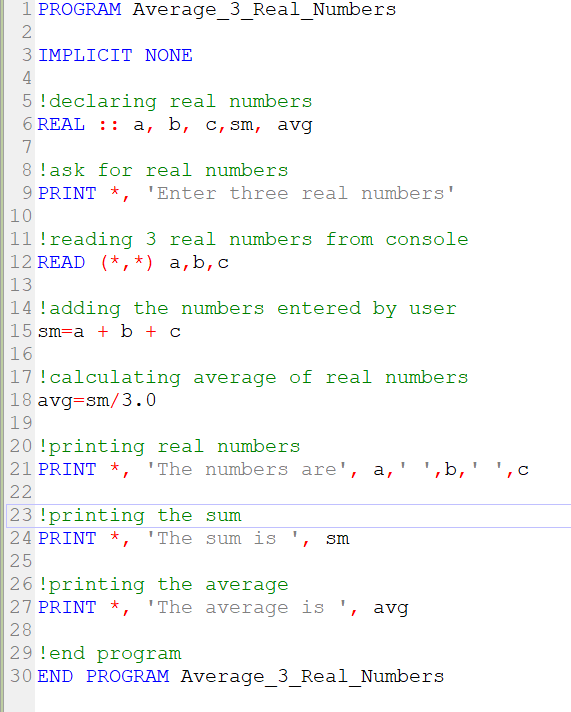This screenshot has width=571, height=712.
Task: Click the READ keyword on line 12
Action: [61, 262]
